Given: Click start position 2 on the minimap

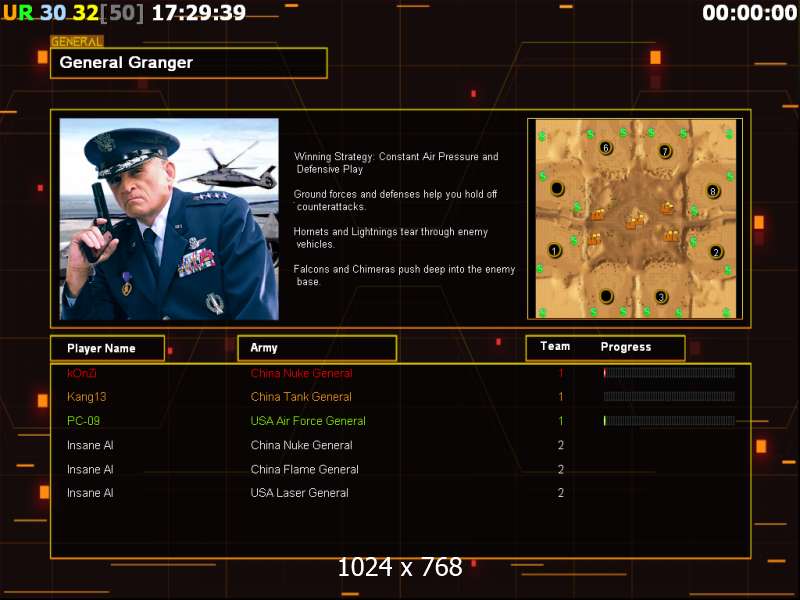Looking at the screenshot, I should tap(716, 252).
